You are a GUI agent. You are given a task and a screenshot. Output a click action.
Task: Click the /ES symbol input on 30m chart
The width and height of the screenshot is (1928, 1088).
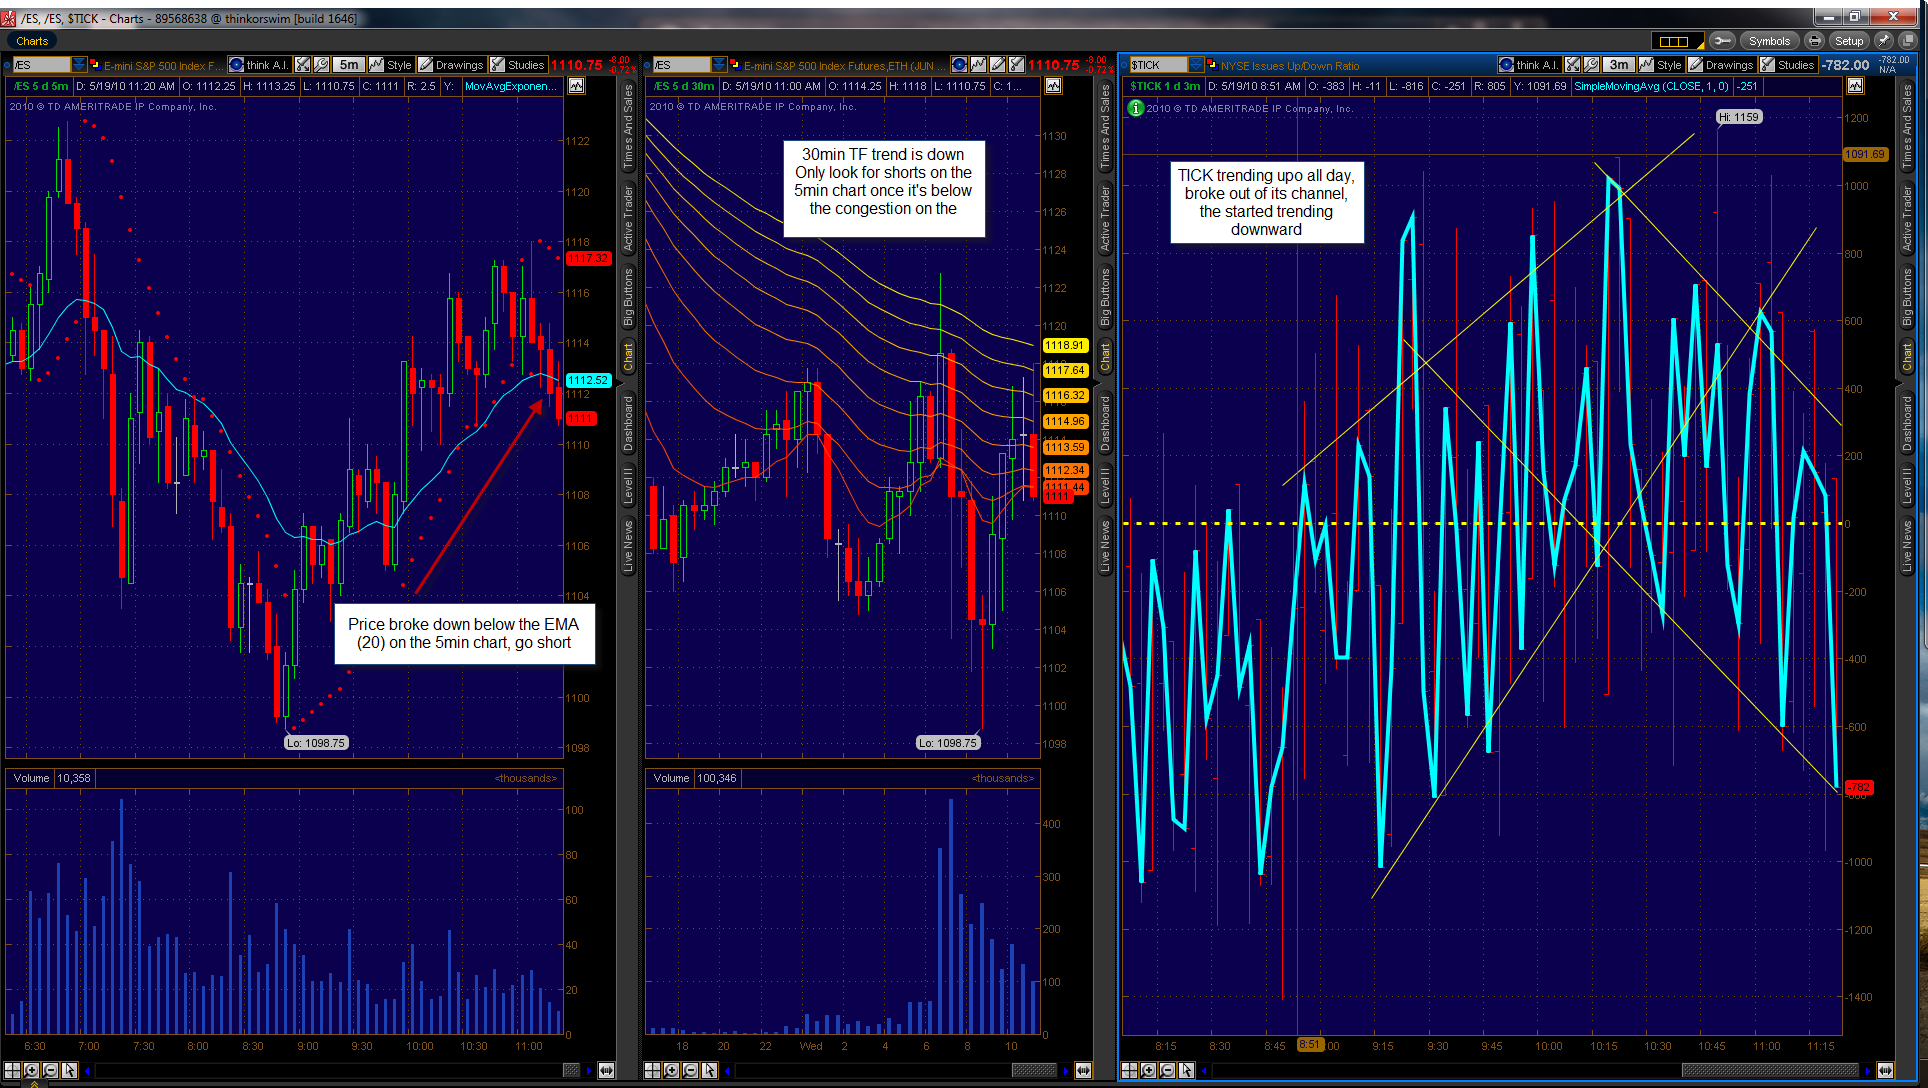click(681, 65)
